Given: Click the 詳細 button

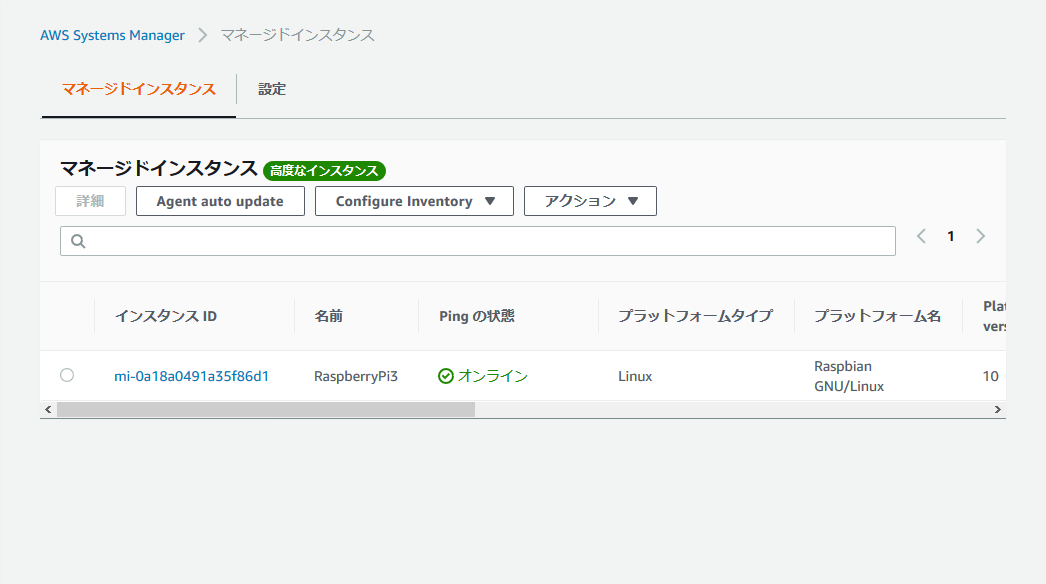Looking at the screenshot, I should tap(90, 201).
